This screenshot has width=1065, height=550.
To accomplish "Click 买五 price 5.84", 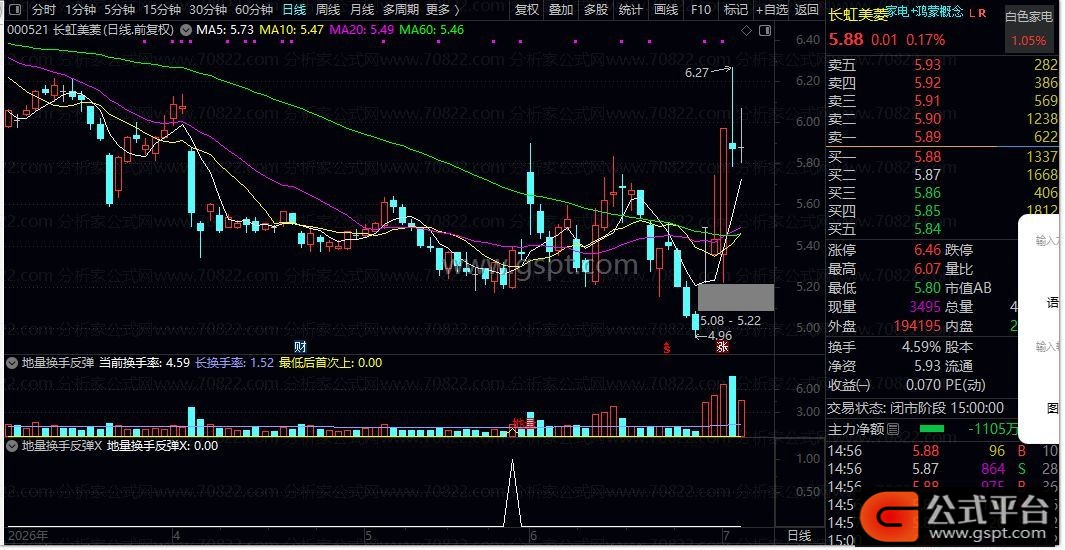I will click(x=927, y=229).
